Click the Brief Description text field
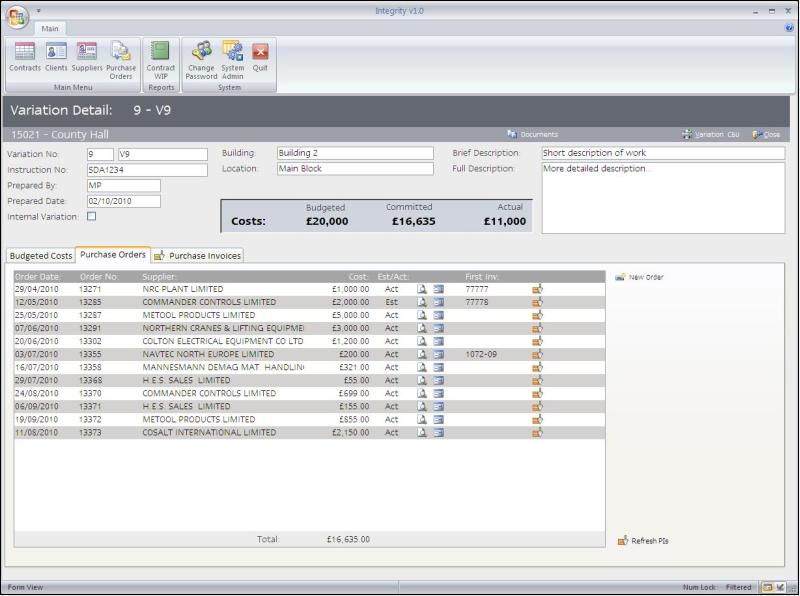 click(662, 153)
